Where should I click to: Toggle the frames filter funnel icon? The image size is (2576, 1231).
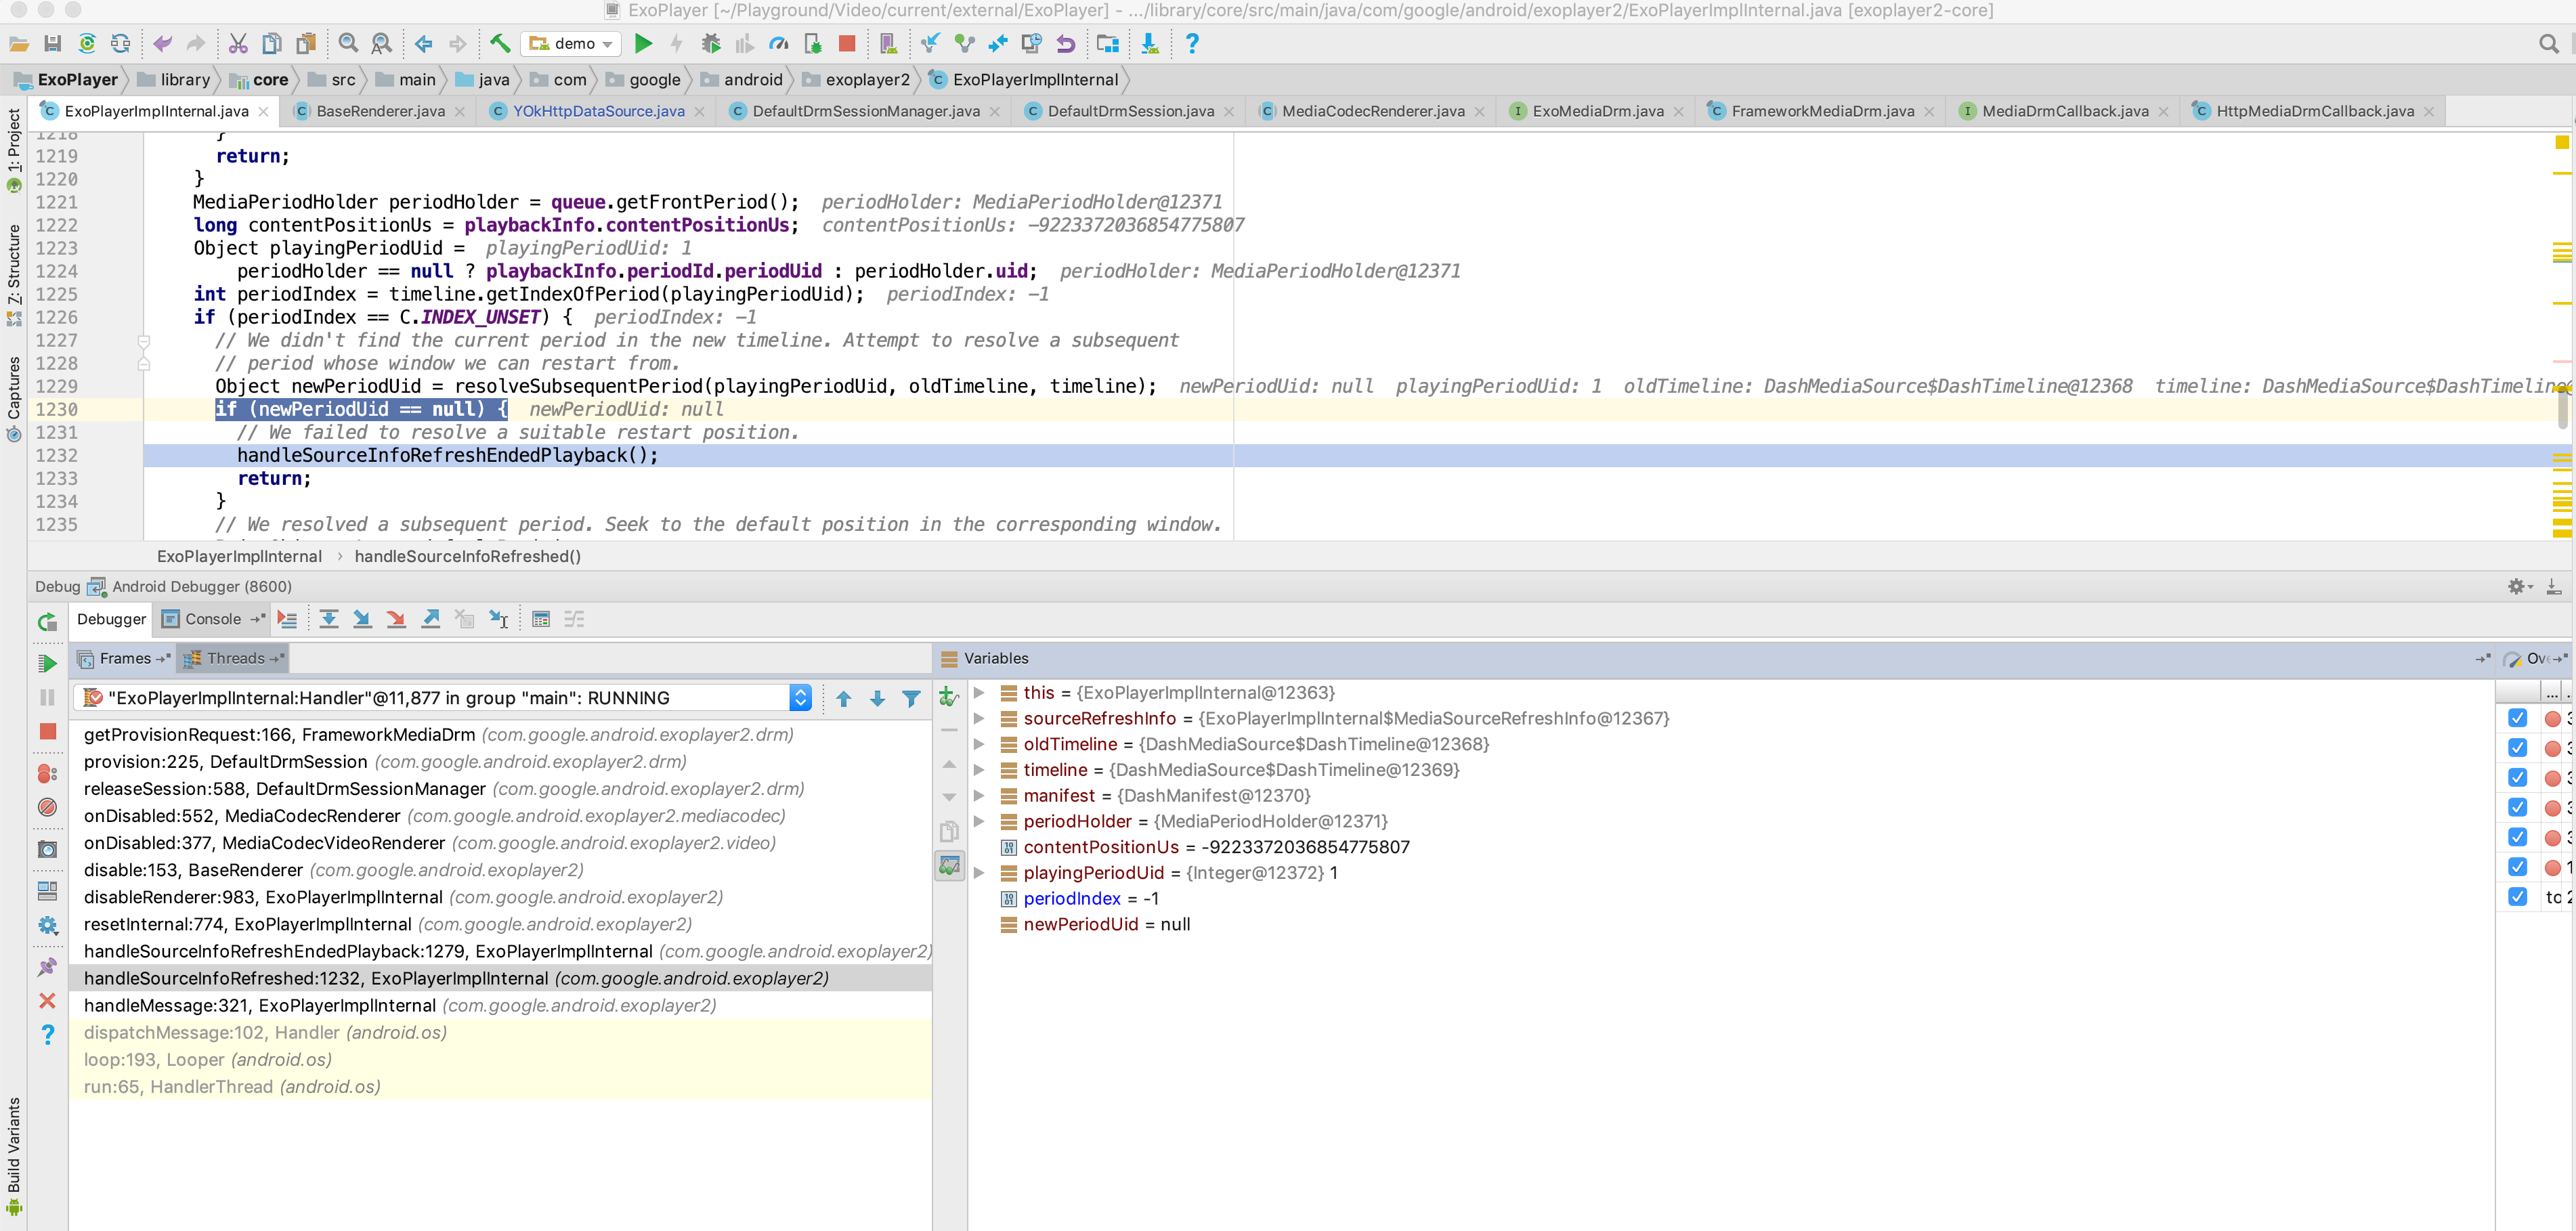coord(911,698)
